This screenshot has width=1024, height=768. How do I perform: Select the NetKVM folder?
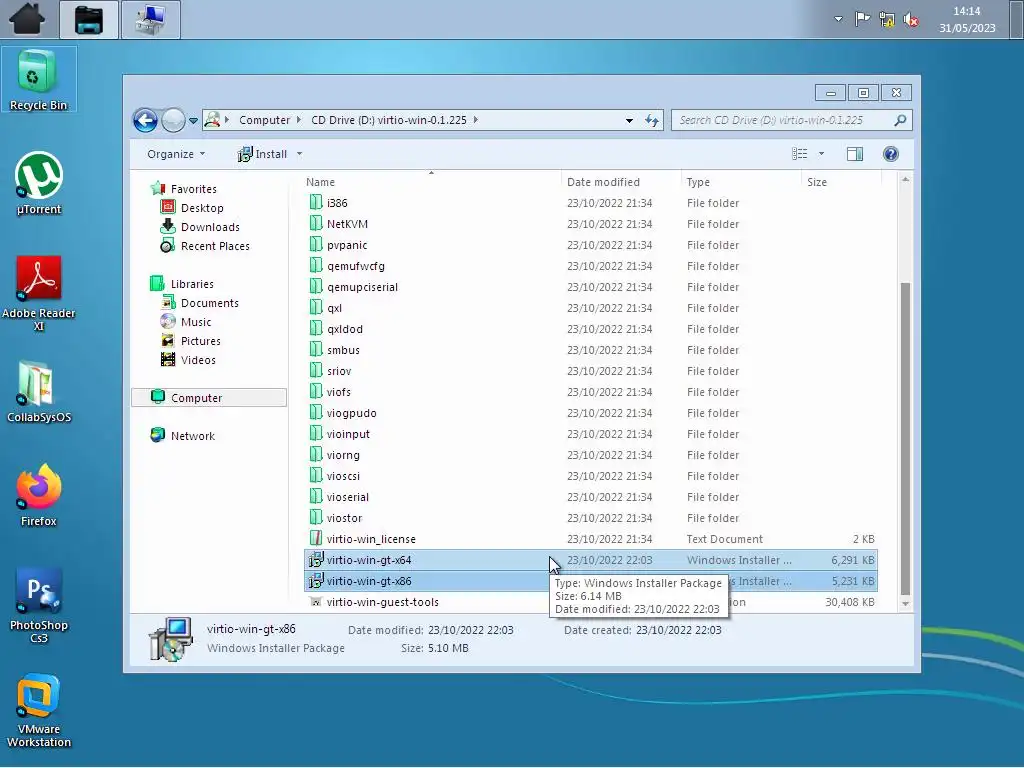[x=591, y=224]
